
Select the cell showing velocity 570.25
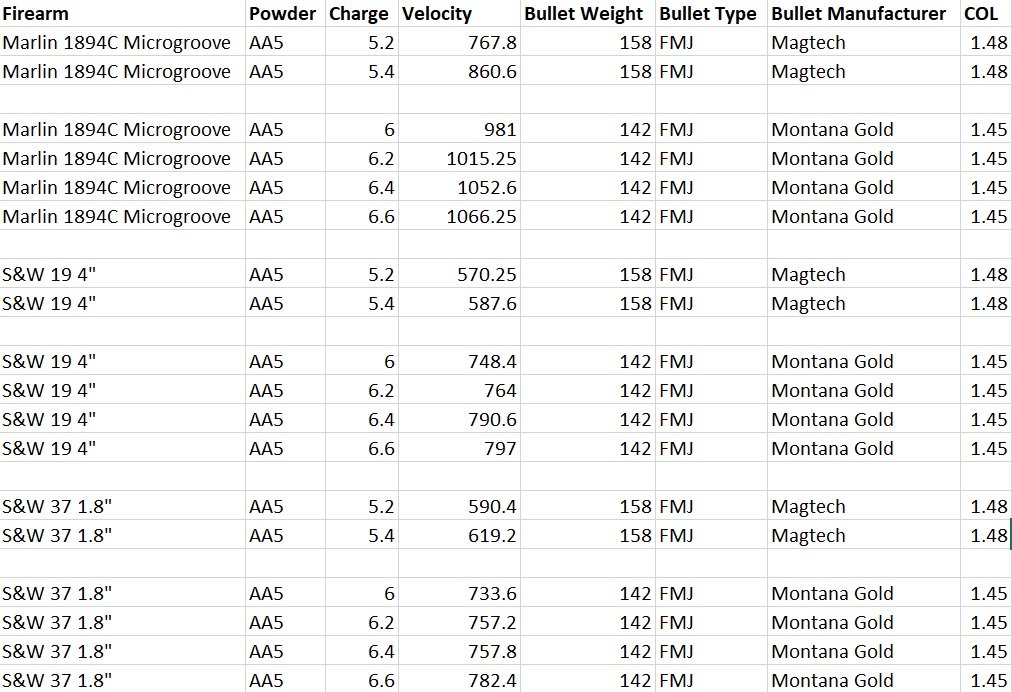point(459,274)
